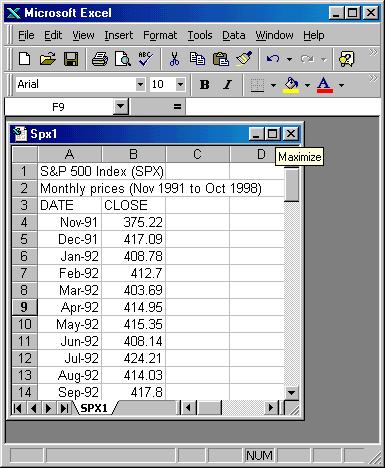Click the Undo arrow button
The height and width of the screenshot is (468, 385).
[x=273, y=59]
